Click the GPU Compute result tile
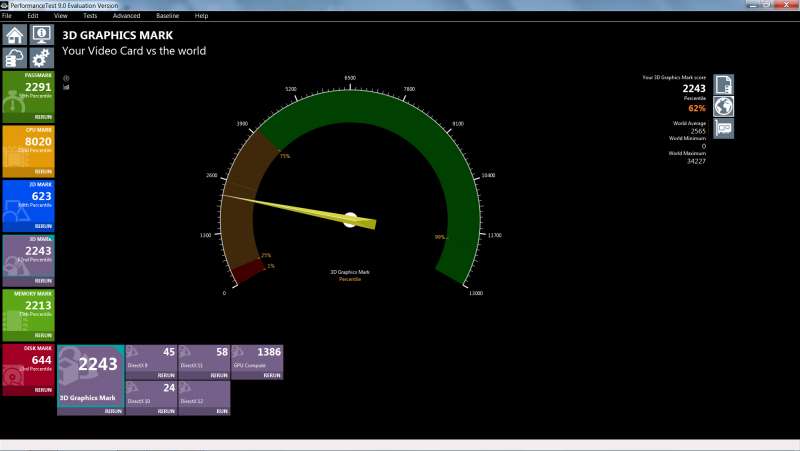The image size is (800, 451). coord(257,360)
